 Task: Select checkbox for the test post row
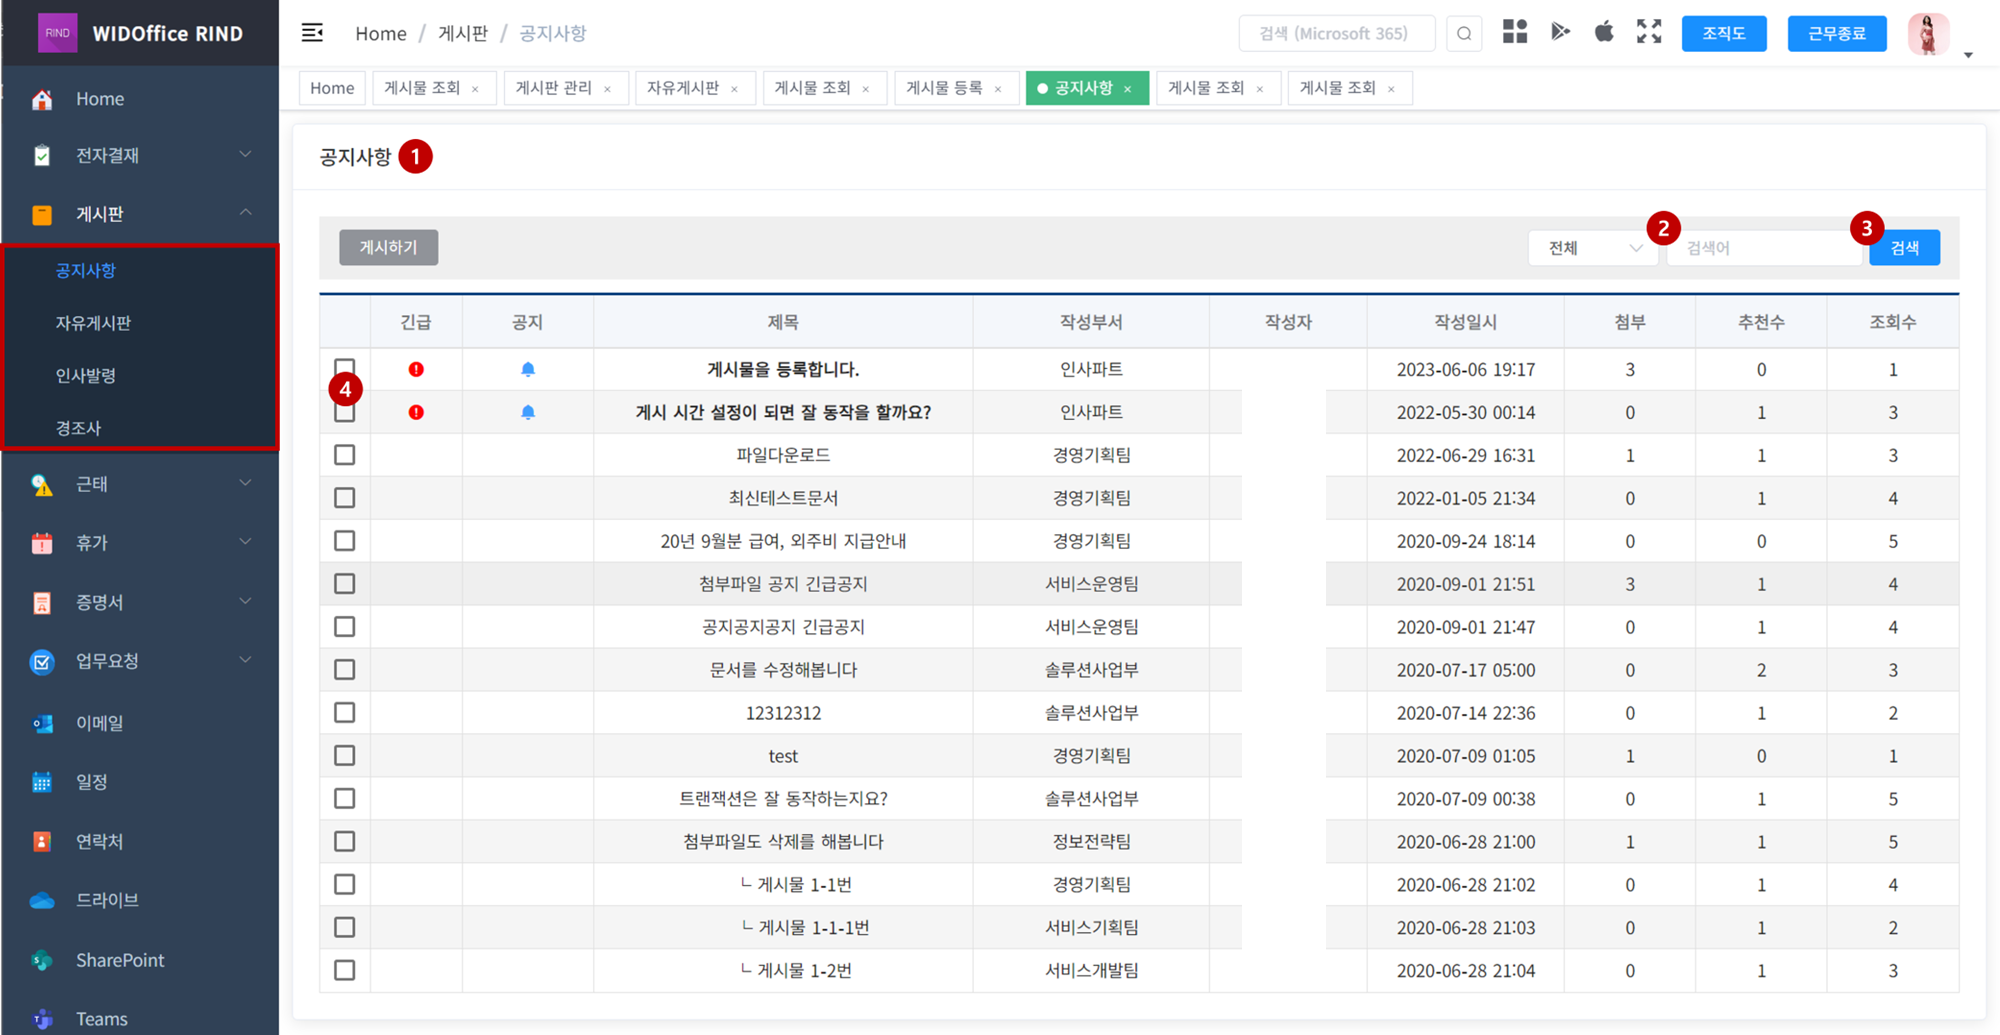click(345, 756)
